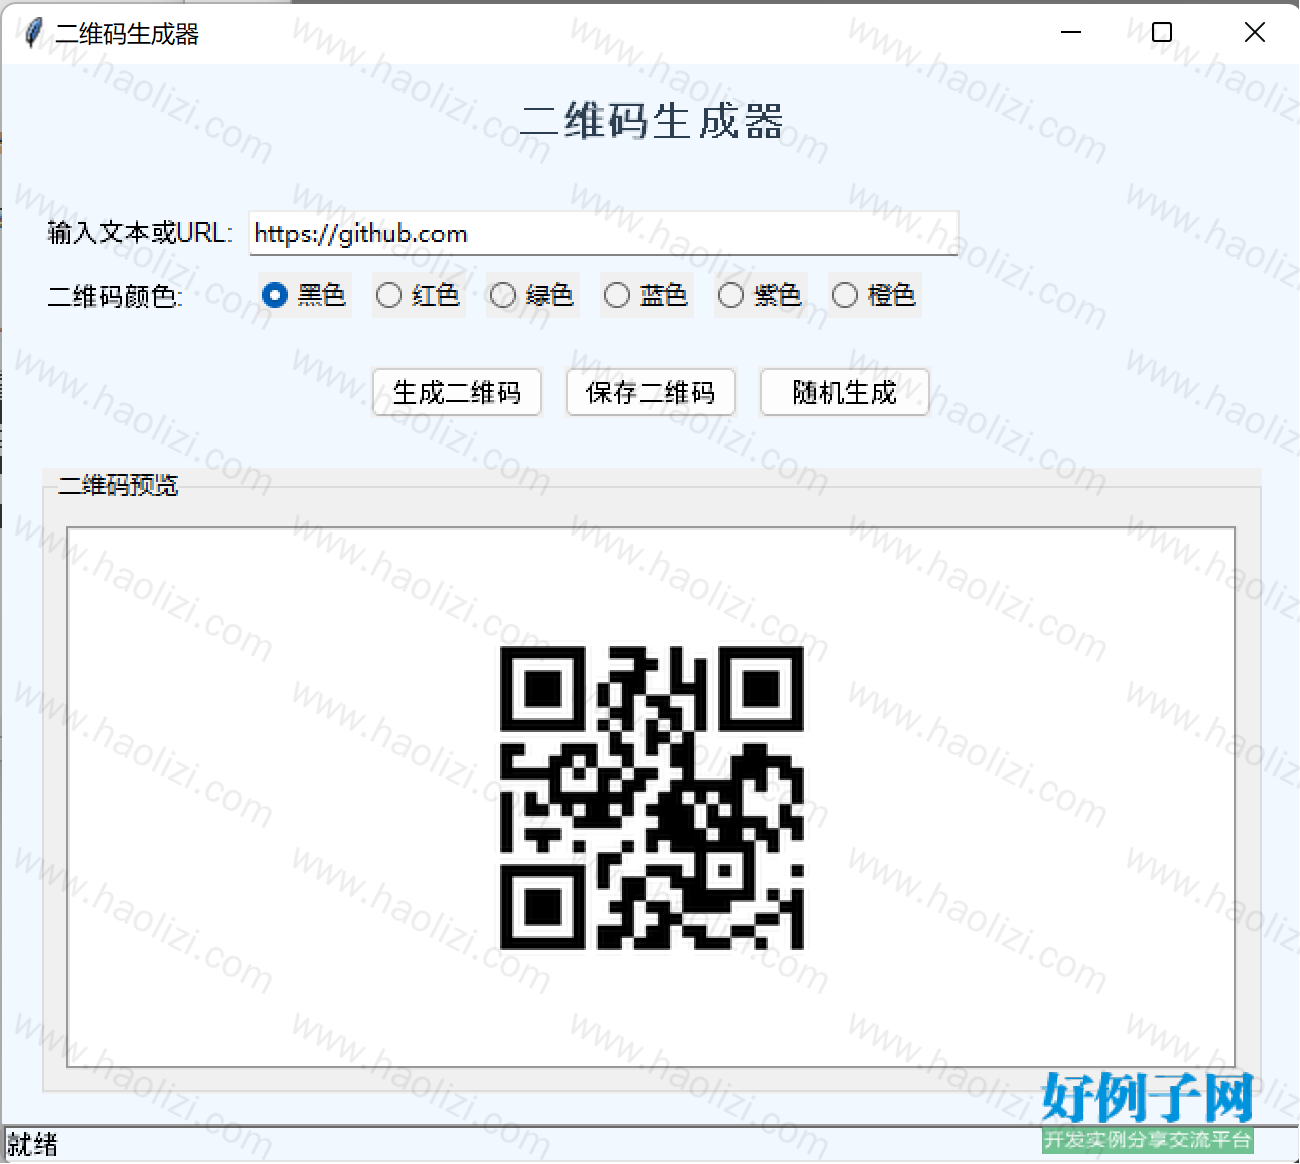The height and width of the screenshot is (1164, 1300).
Task: Click the 生成二维码 button
Action: pos(457,392)
